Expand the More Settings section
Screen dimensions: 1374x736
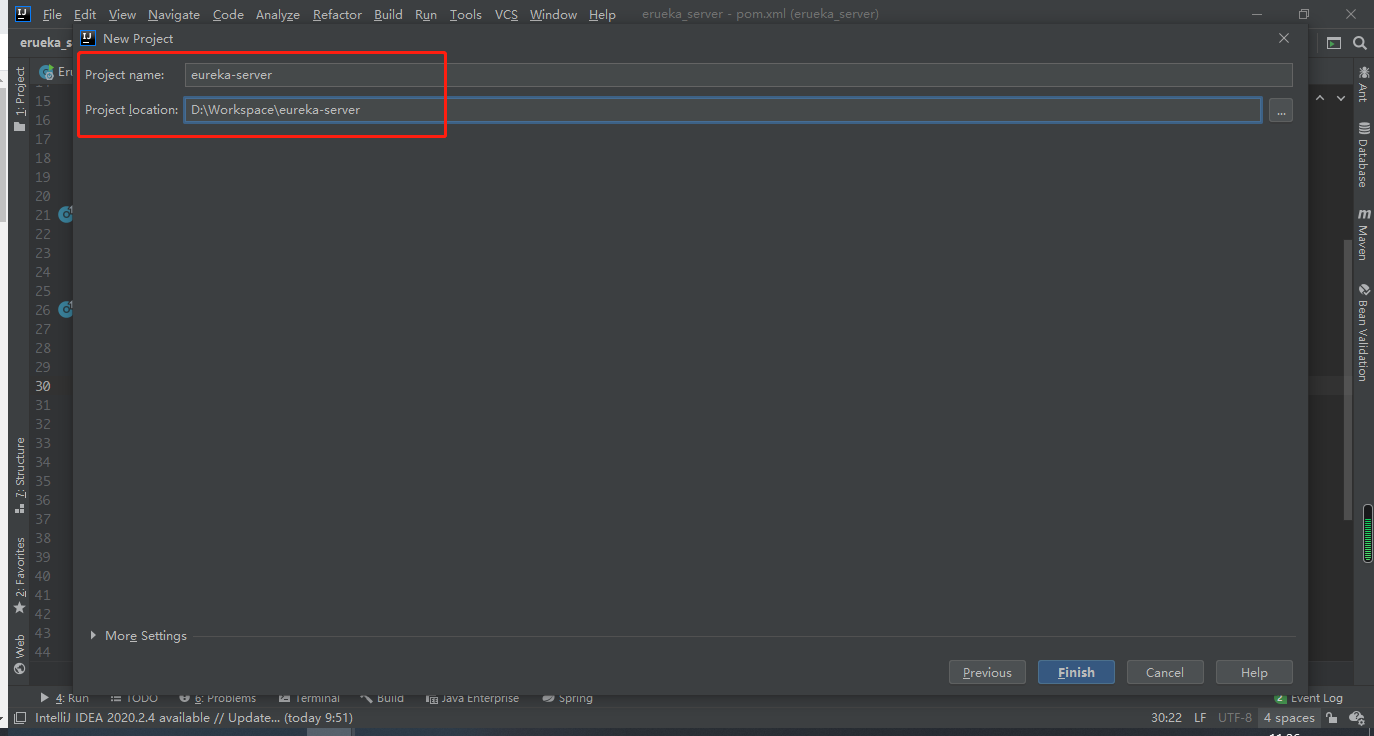point(138,635)
